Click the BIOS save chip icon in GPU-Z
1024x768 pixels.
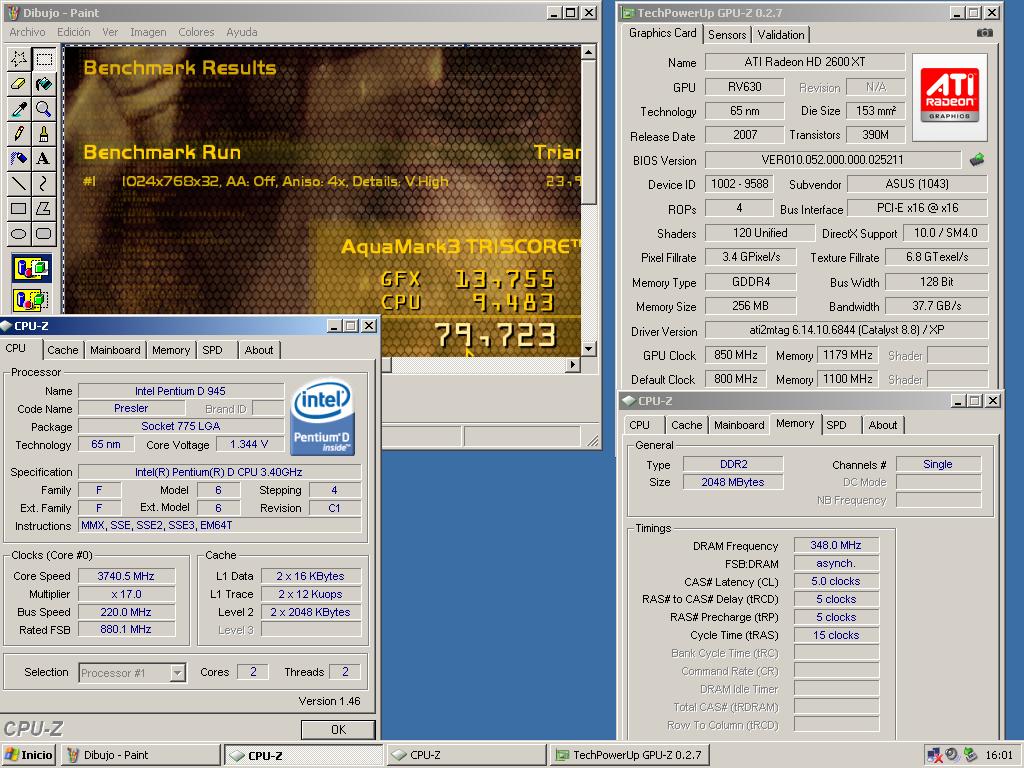coord(976,159)
